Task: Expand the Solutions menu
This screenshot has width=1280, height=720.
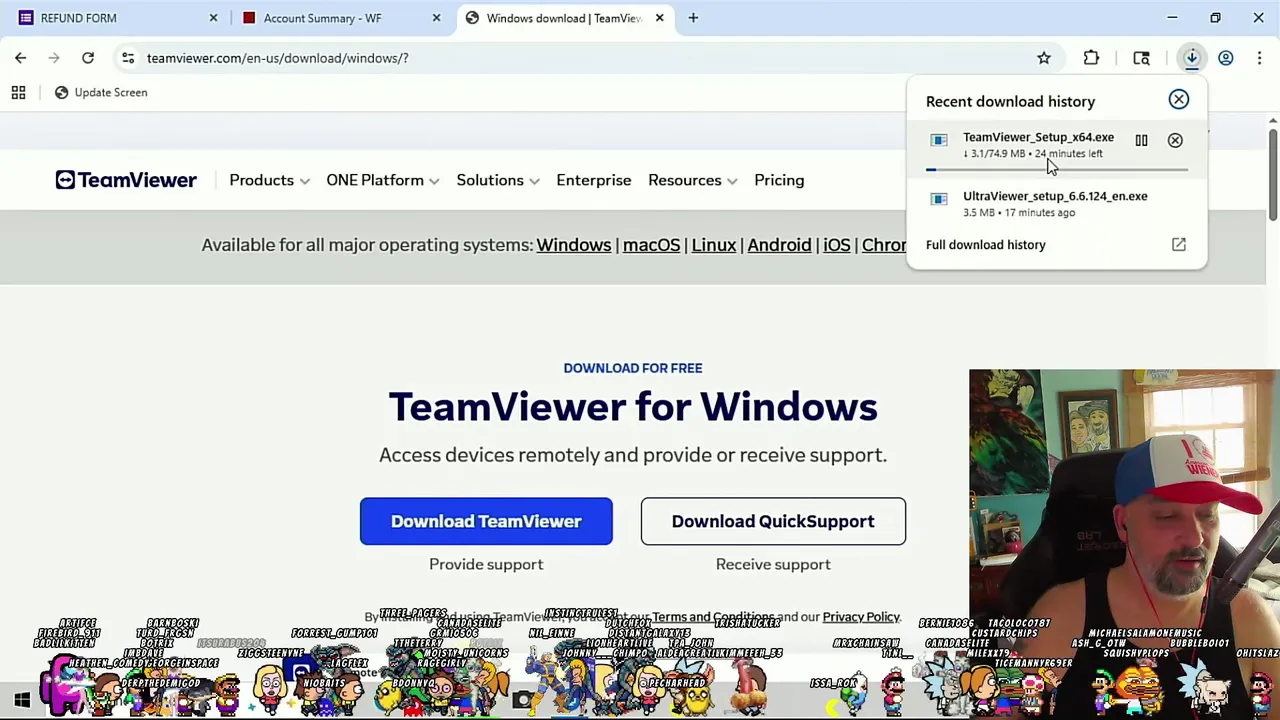Action: [x=497, y=180]
